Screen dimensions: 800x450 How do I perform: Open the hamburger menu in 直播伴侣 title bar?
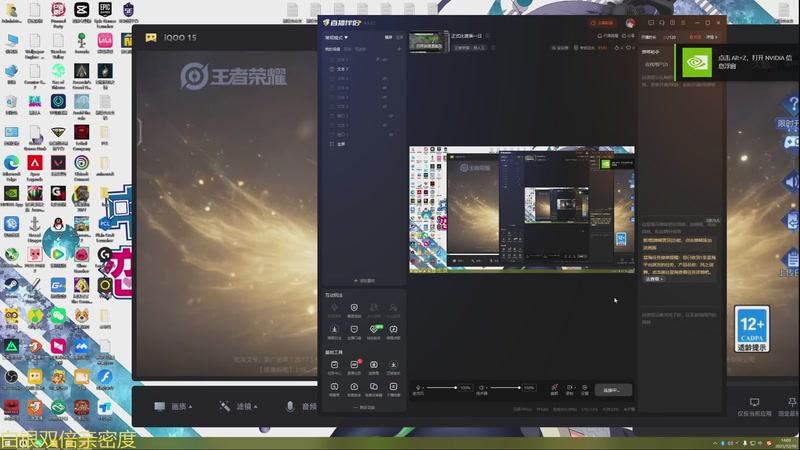coord(683,23)
